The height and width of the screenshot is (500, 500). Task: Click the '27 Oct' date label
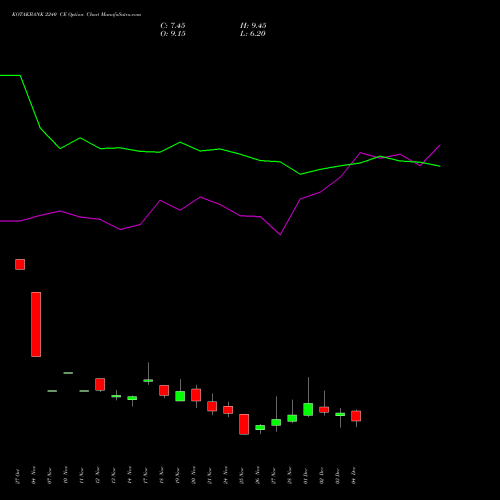[x=18, y=476]
